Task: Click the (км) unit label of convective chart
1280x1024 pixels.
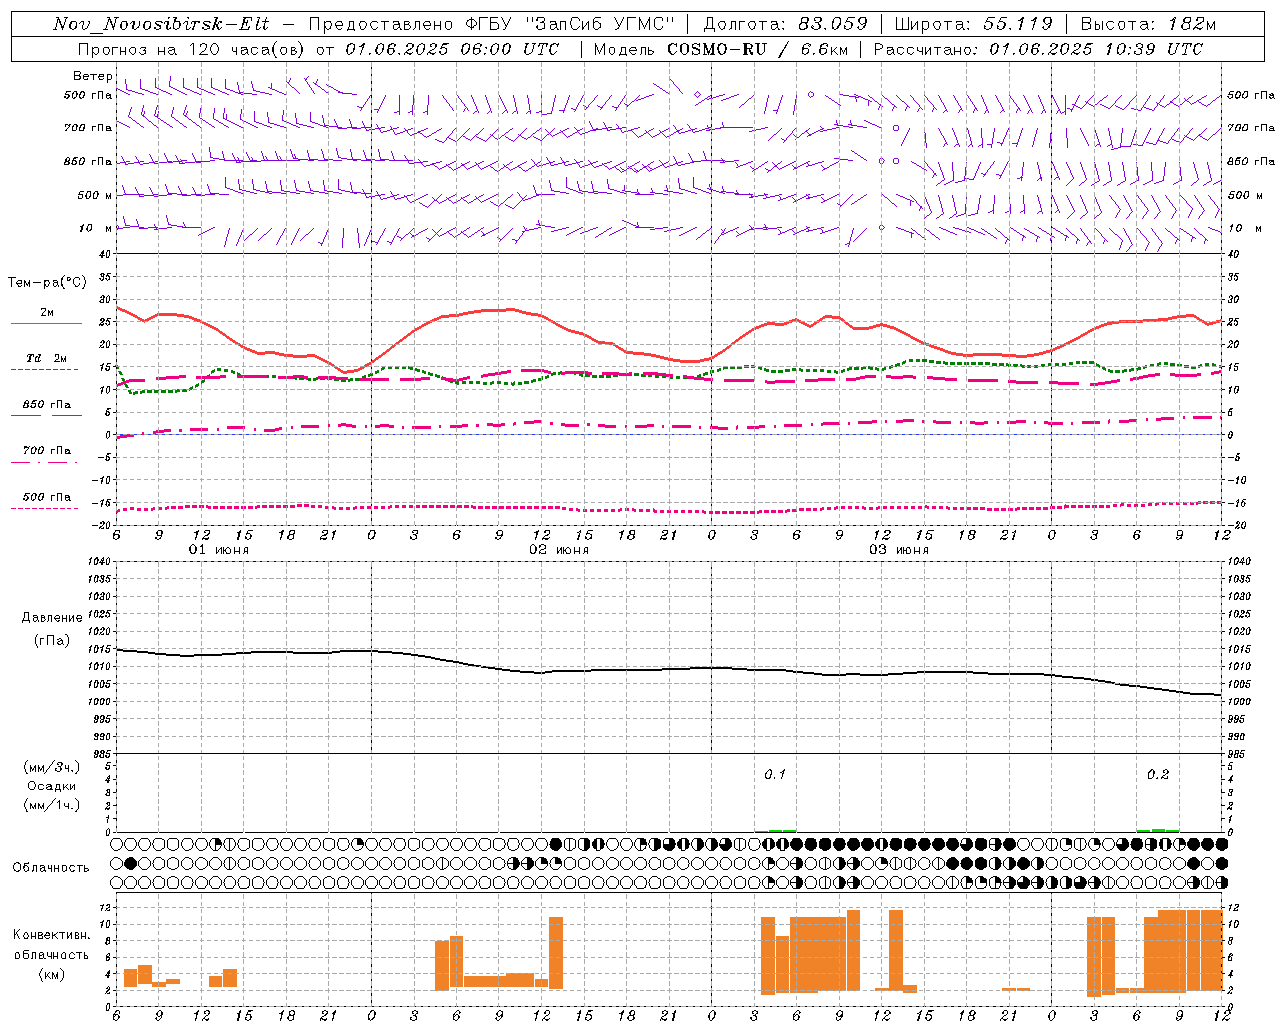Action: (x=52, y=974)
